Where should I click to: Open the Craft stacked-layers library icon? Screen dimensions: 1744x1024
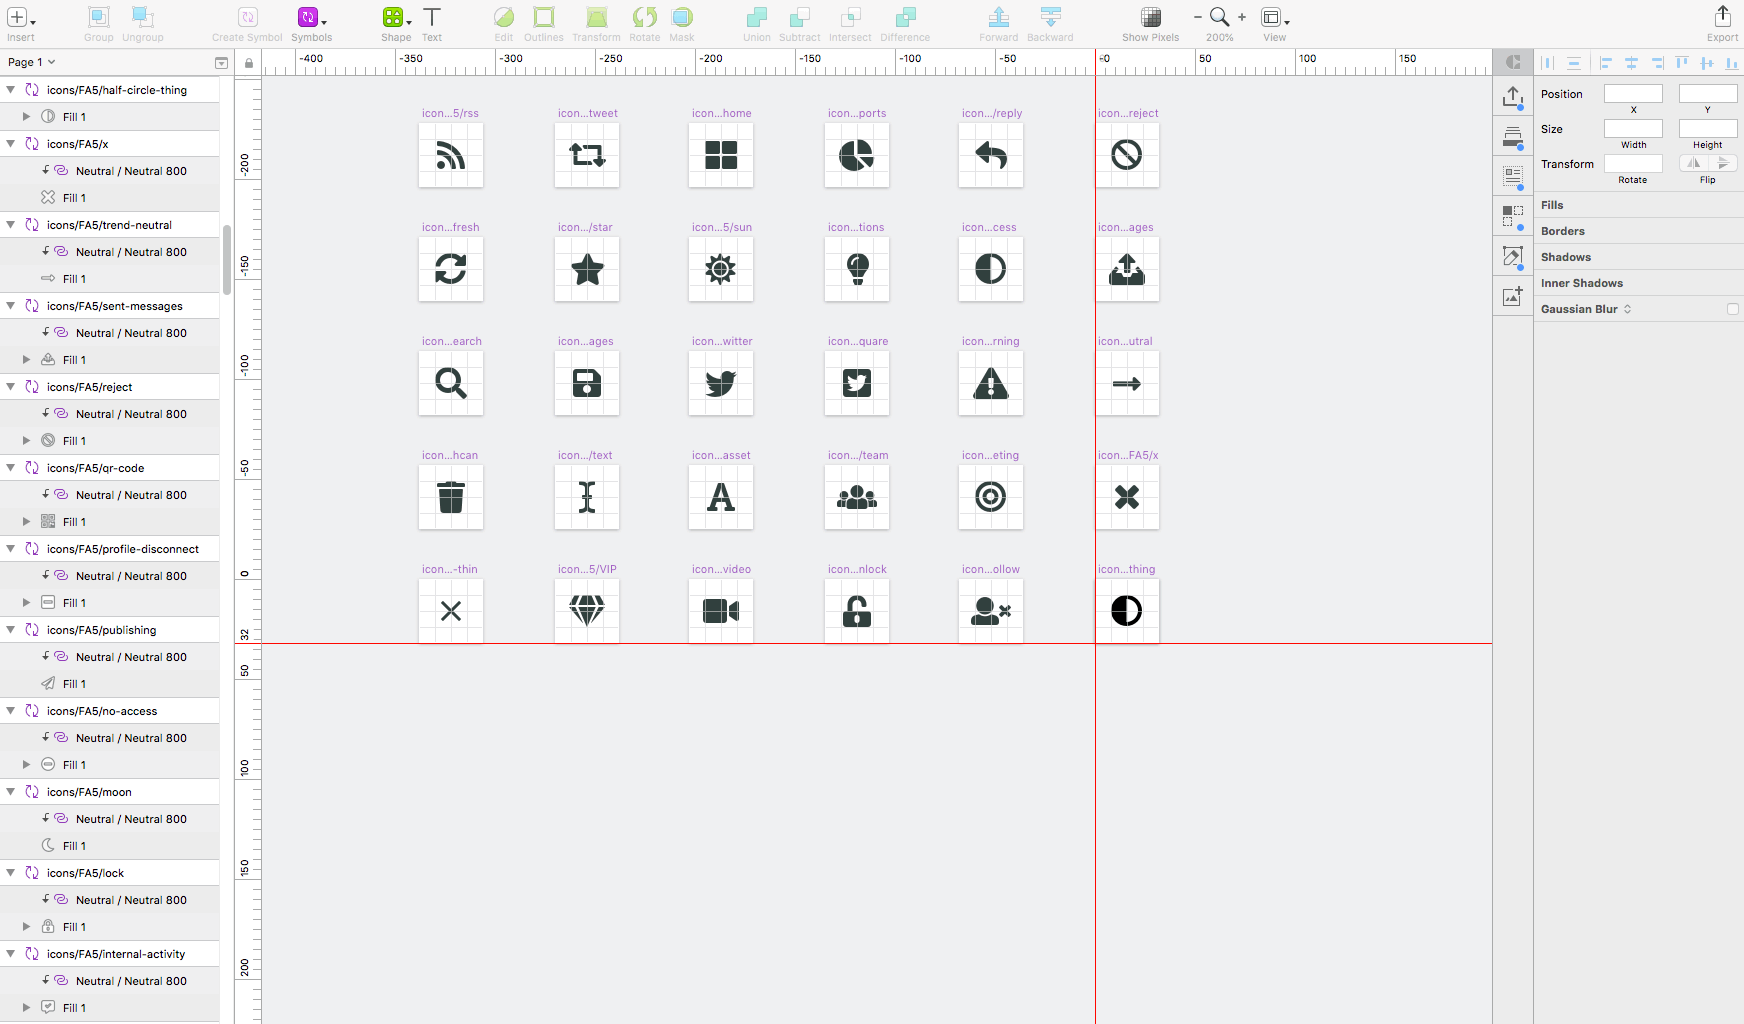(1513, 137)
